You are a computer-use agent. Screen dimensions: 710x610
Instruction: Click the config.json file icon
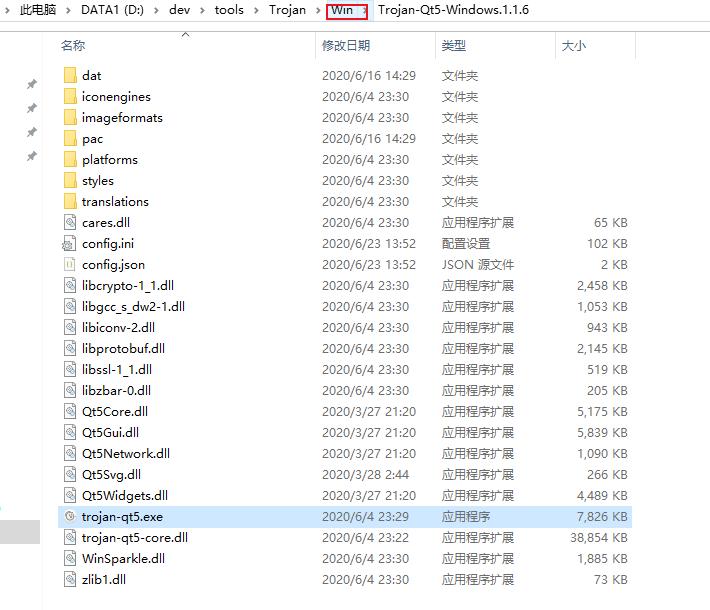(70, 264)
